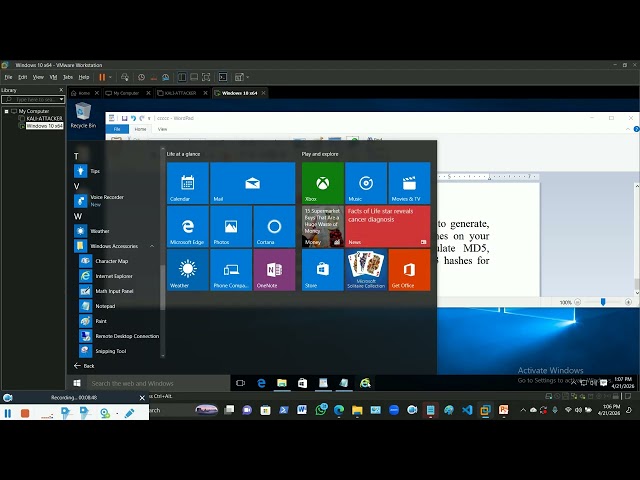Select KALI-ATTACKER in the Library tree
Viewport: 640px width, 480px height.
tap(44, 118)
